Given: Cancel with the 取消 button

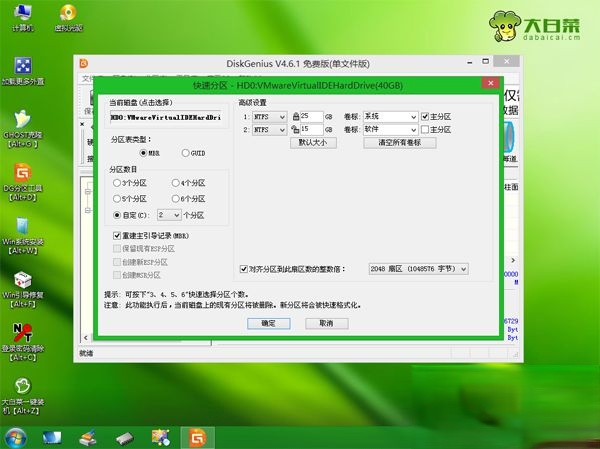Looking at the screenshot, I should click(326, 323).
